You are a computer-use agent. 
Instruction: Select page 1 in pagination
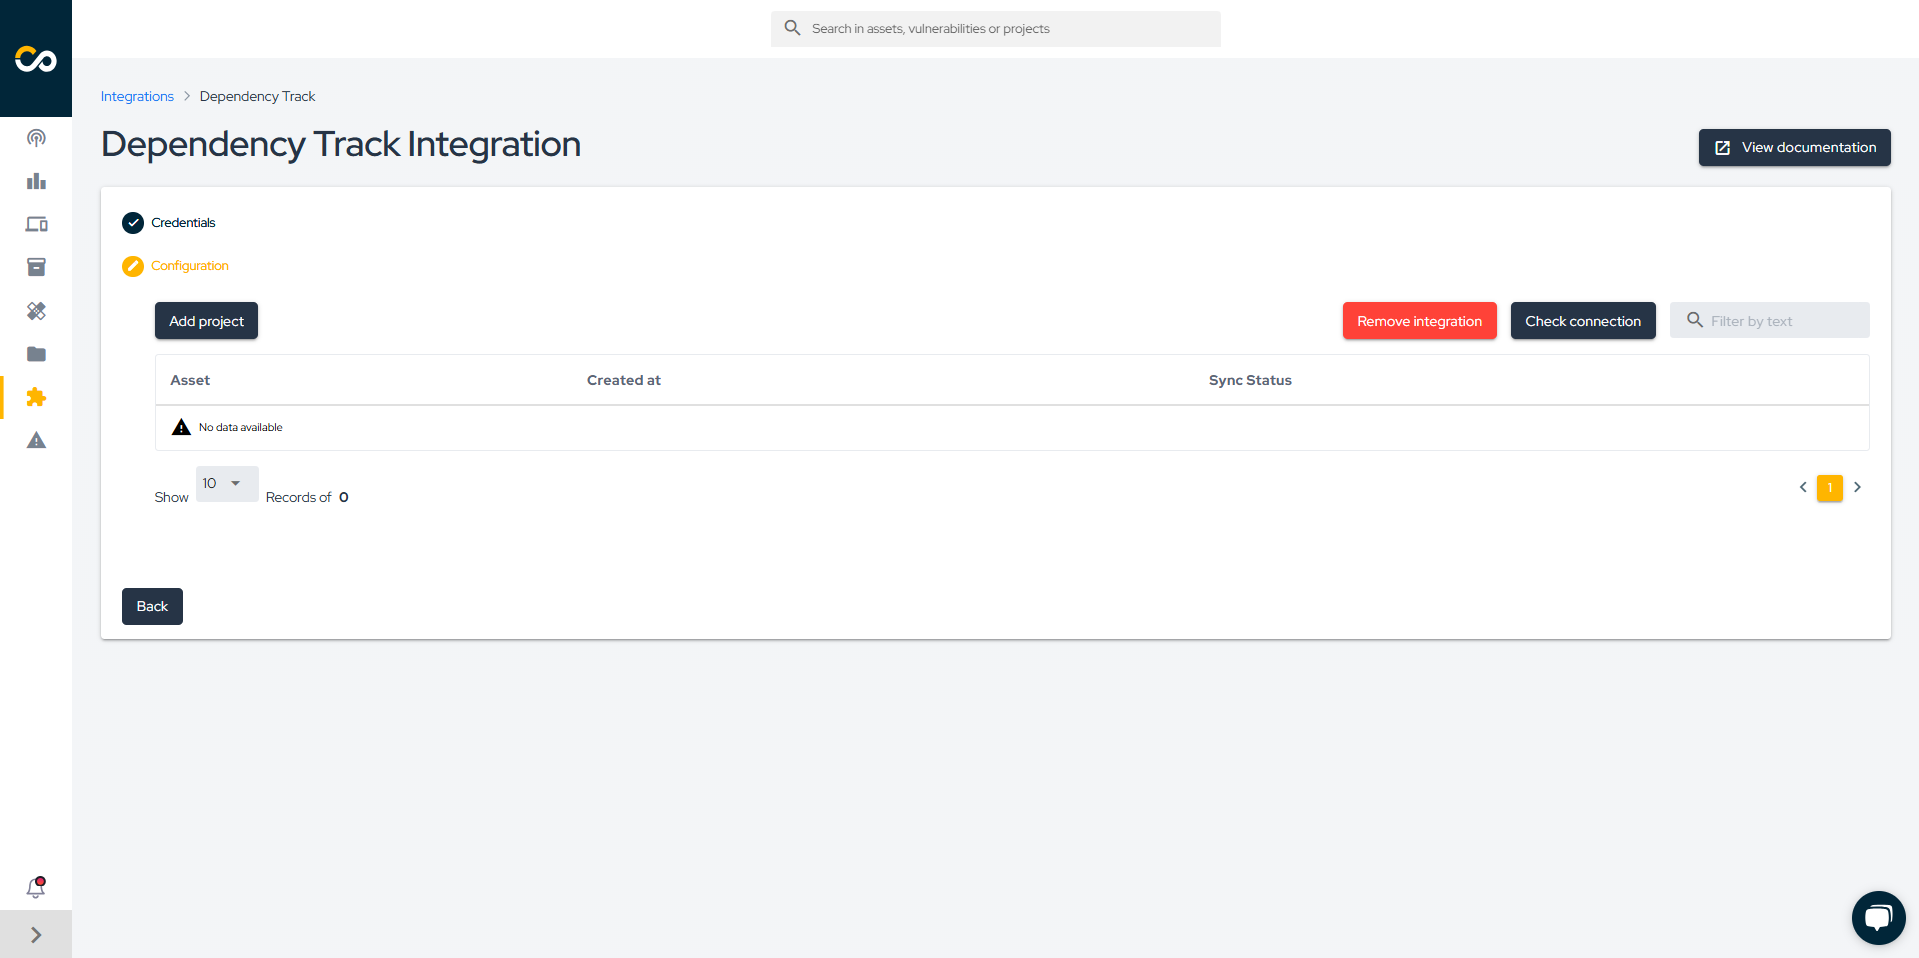pos(1829,487)
